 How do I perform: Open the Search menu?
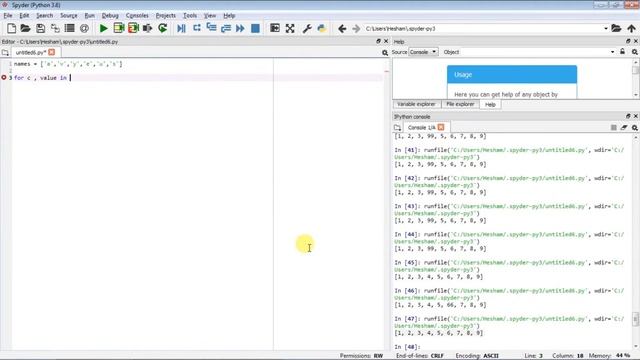point(44,16)
